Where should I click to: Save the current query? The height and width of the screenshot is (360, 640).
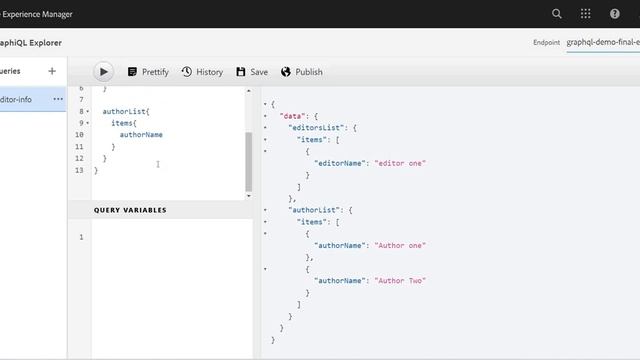[252, 72]
